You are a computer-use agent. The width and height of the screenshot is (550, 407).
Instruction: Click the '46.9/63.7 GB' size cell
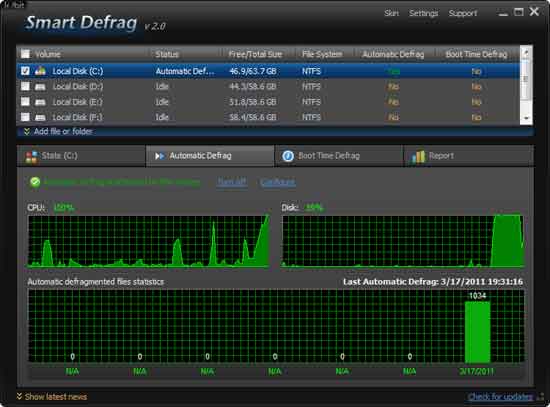[x=253, y=71]
